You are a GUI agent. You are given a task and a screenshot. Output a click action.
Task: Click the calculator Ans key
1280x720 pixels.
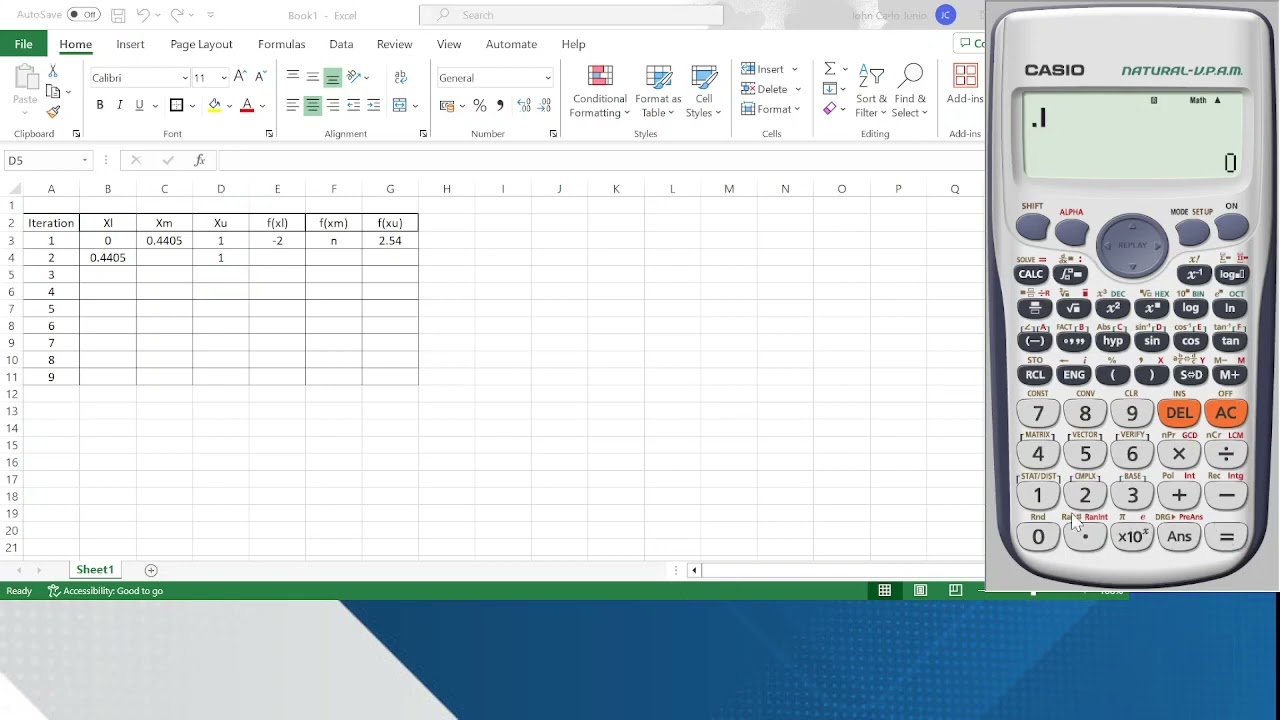coord(1179,537)
